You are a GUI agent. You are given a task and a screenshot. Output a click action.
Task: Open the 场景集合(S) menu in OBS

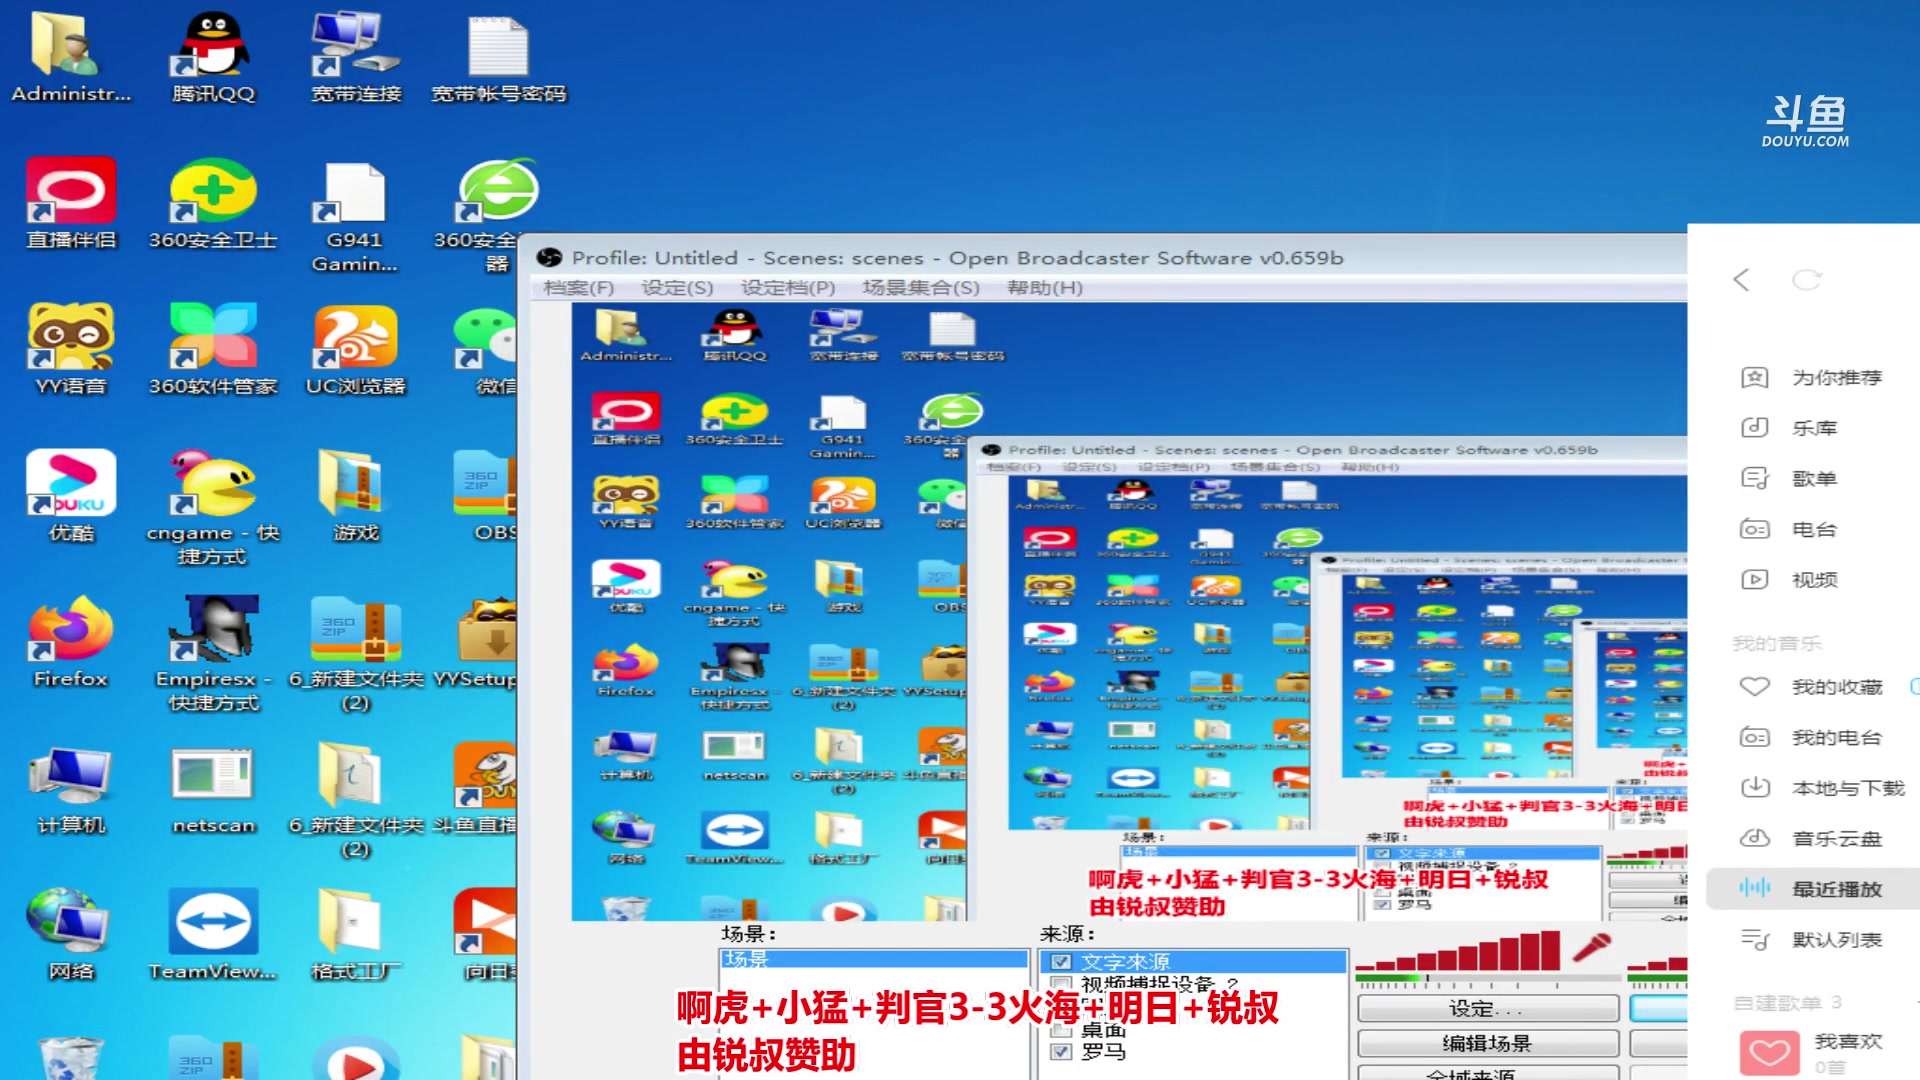point(920,288)
